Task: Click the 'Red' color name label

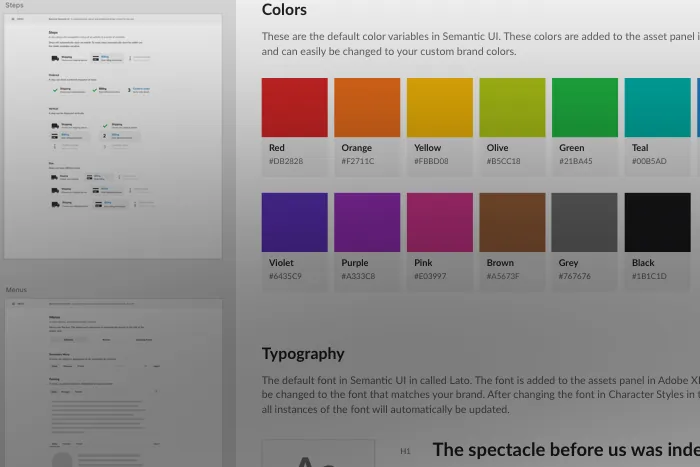Action: (x=277, y=148)
